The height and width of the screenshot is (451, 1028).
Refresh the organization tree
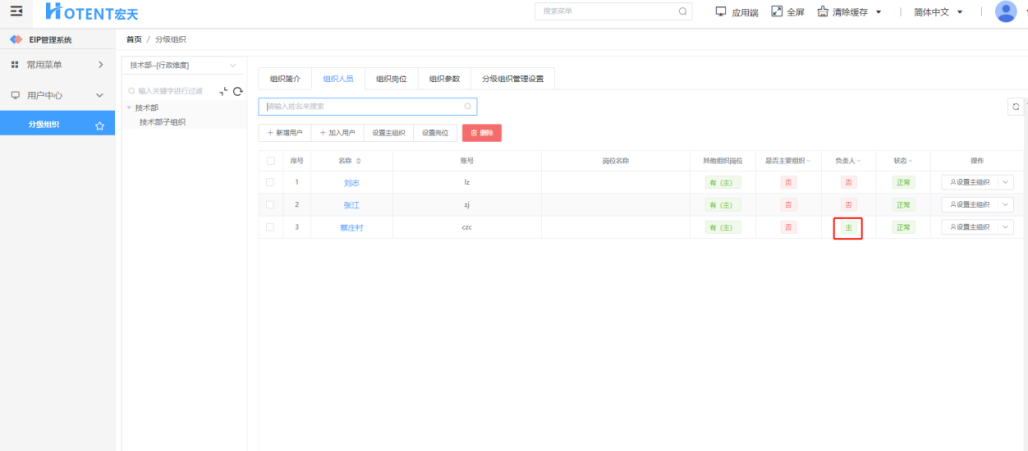pyautogui.click(x=238, y=92)
